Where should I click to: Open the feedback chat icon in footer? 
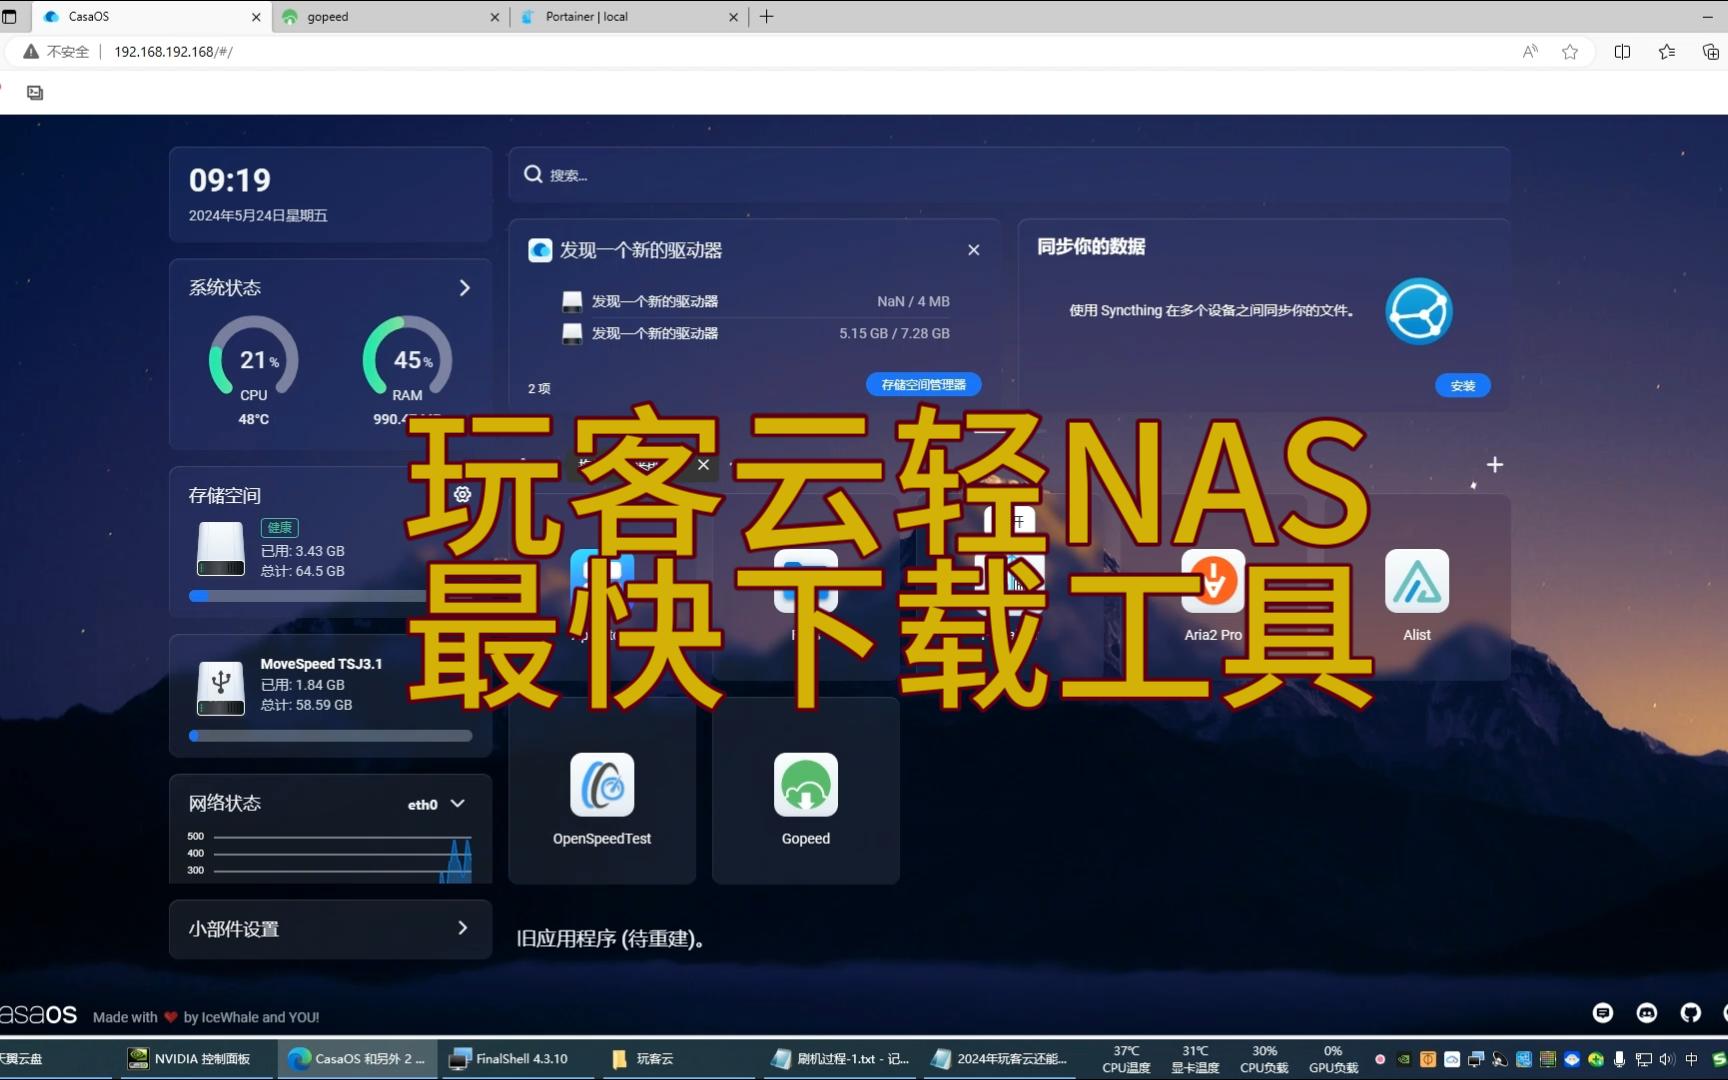pos(1602,1013)
